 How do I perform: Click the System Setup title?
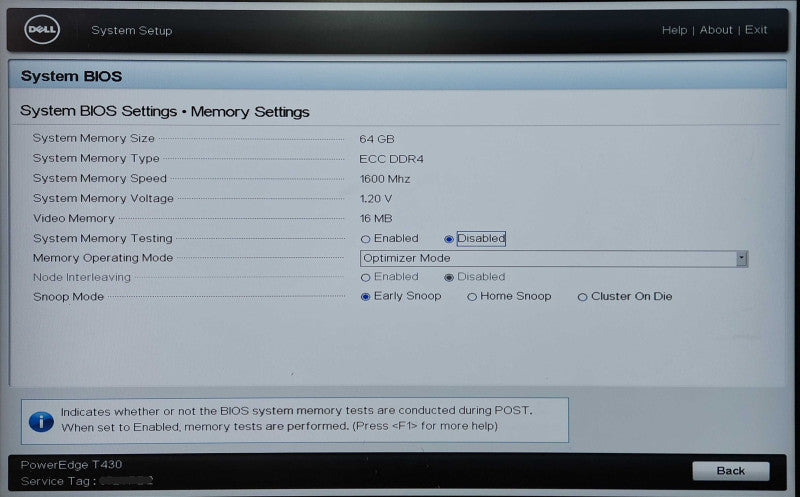pos(132,31)
